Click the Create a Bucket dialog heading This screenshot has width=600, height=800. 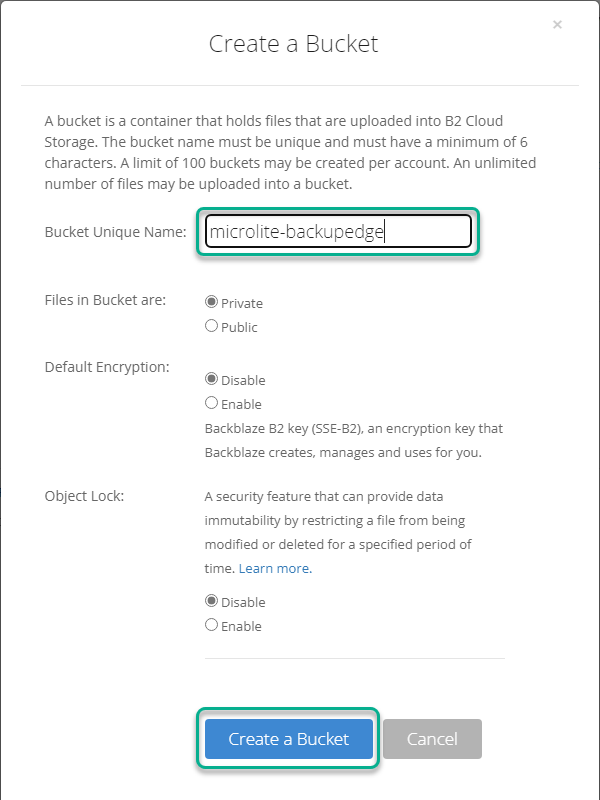293,44
